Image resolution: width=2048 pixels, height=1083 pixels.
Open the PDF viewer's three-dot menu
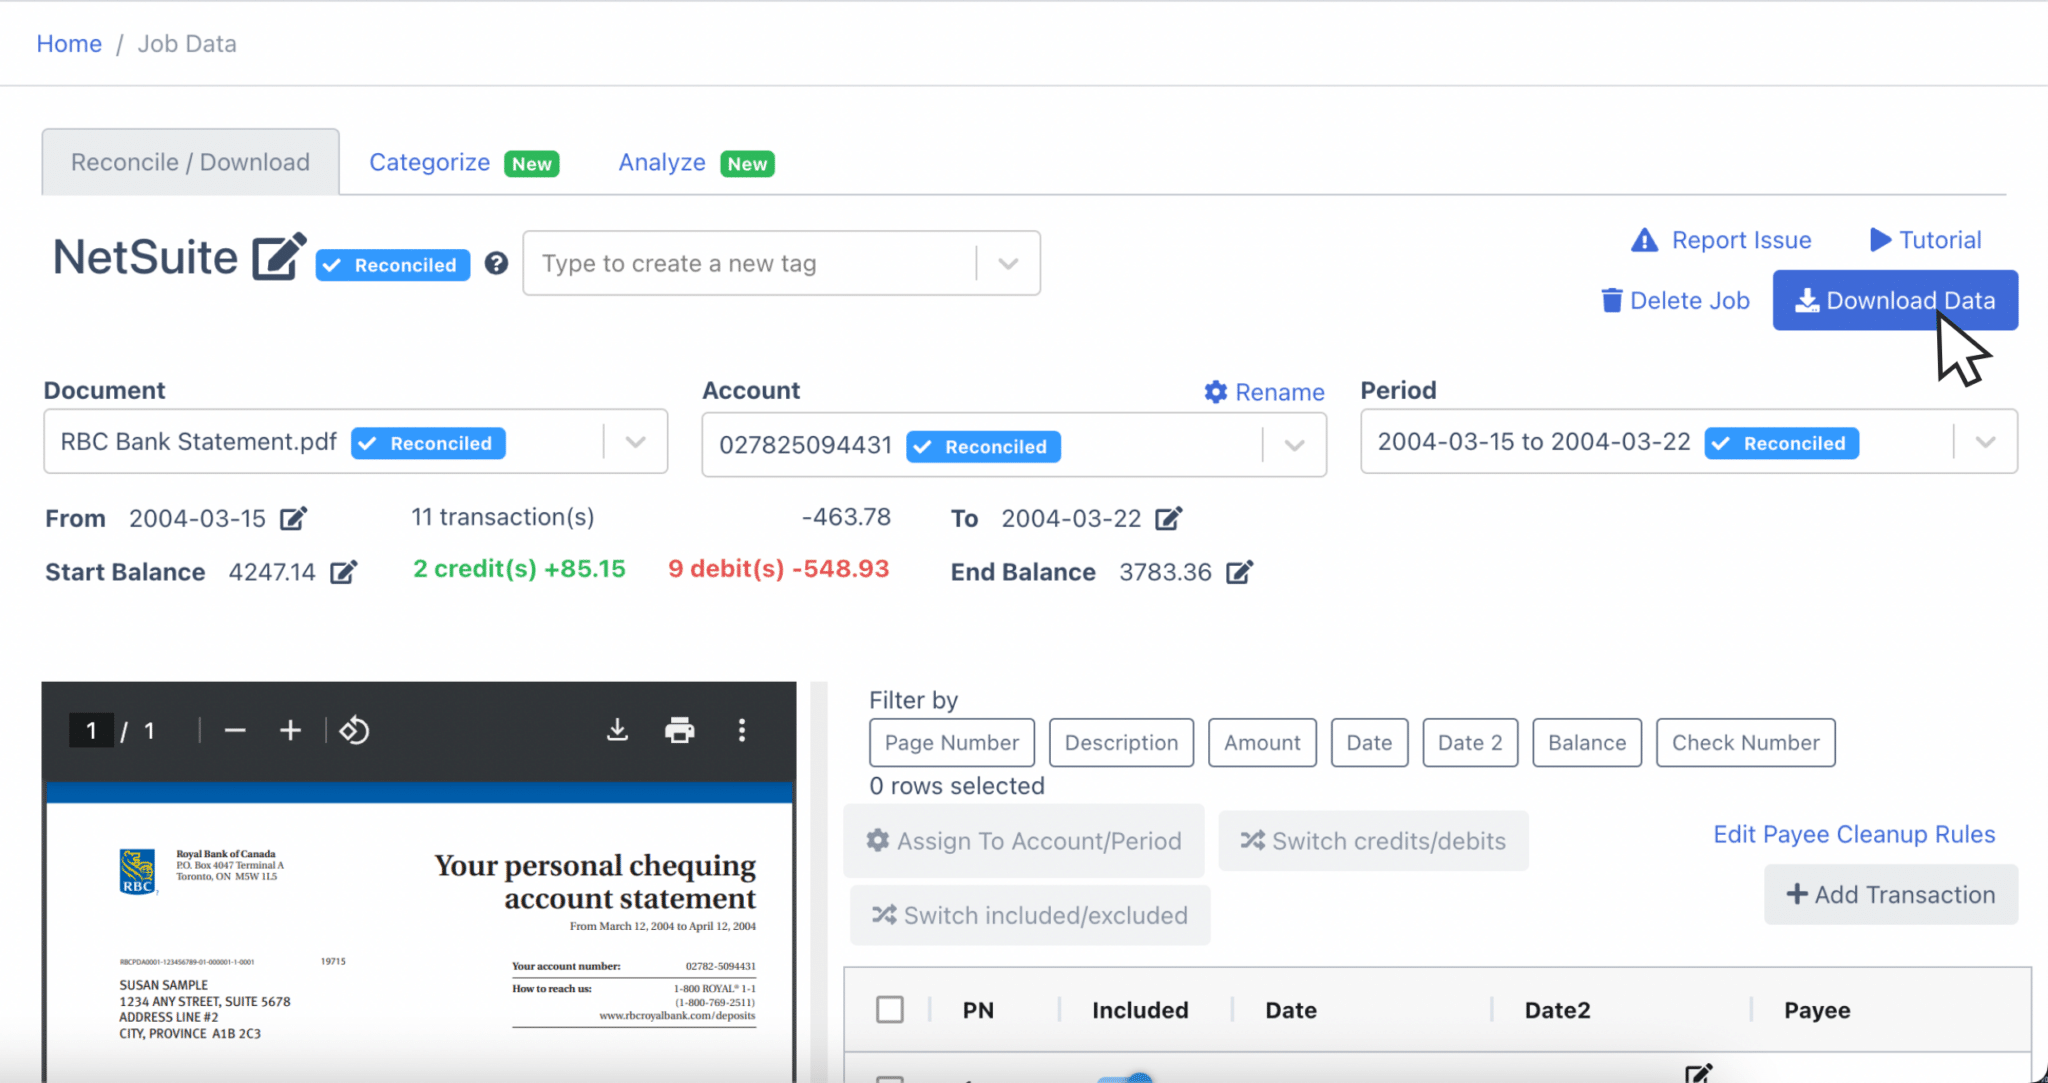(742, 730)
